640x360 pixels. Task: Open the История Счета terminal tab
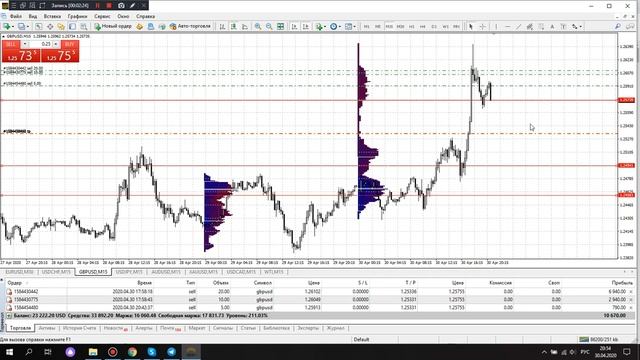click(x=79, y=328)
